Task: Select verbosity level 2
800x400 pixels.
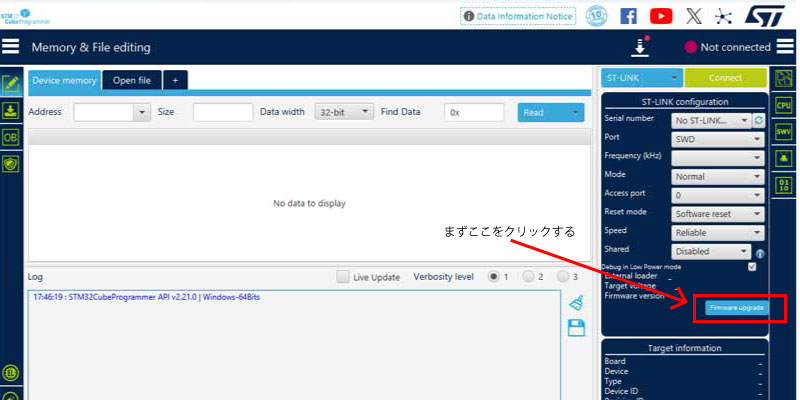Action: (x=528, y=277)
